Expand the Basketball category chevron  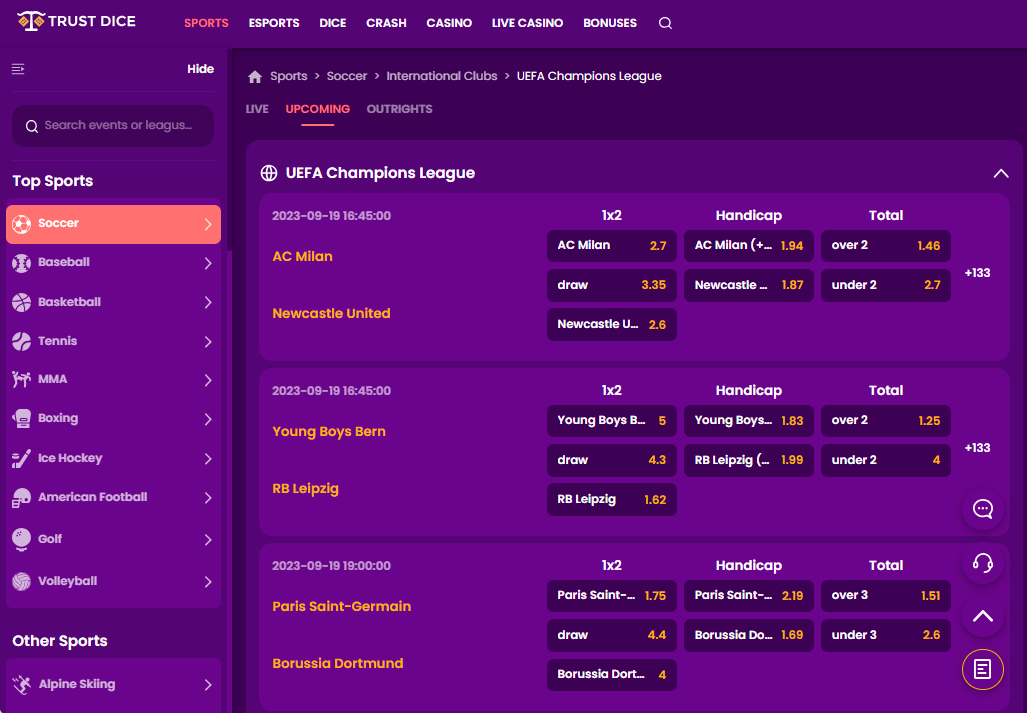(x=208, y=302)
